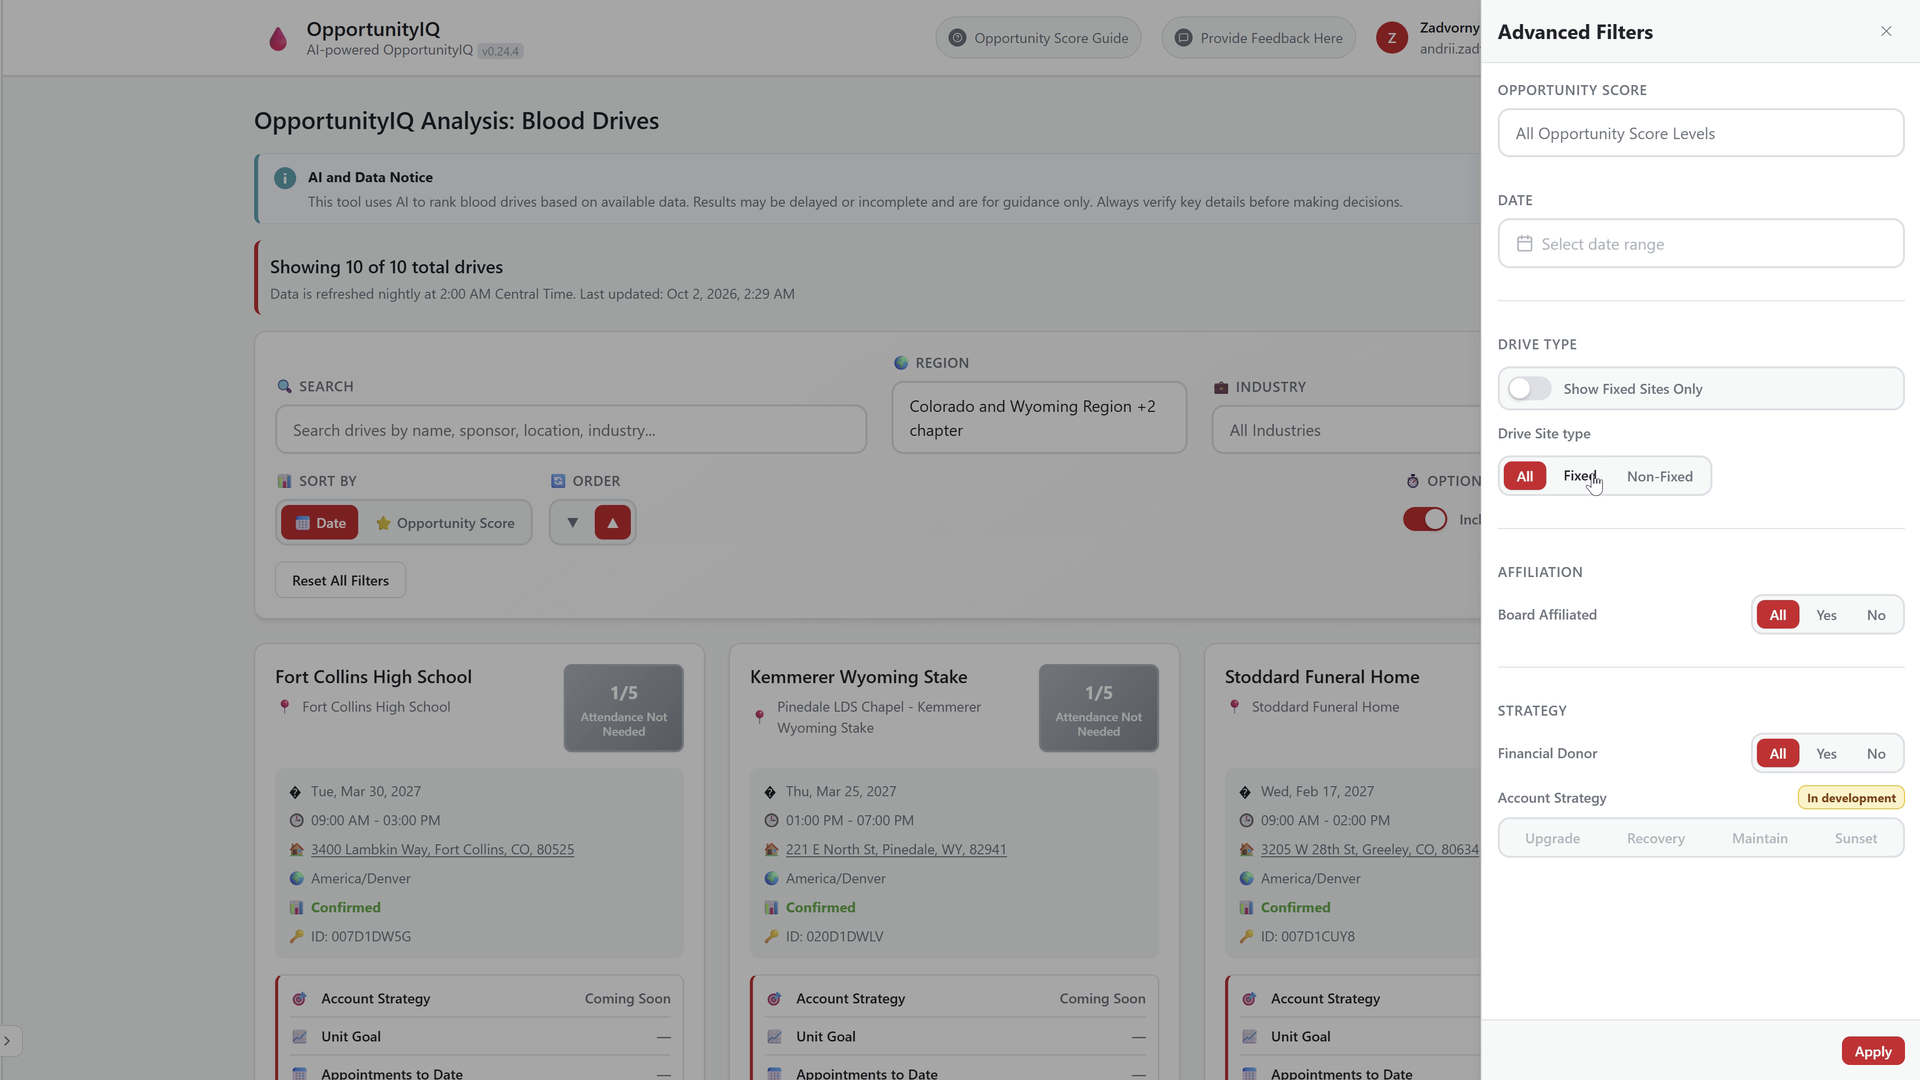Open the Select date range picker
The height and width of the screenshot is (1080, 1920).
[x=1700, y=244]
